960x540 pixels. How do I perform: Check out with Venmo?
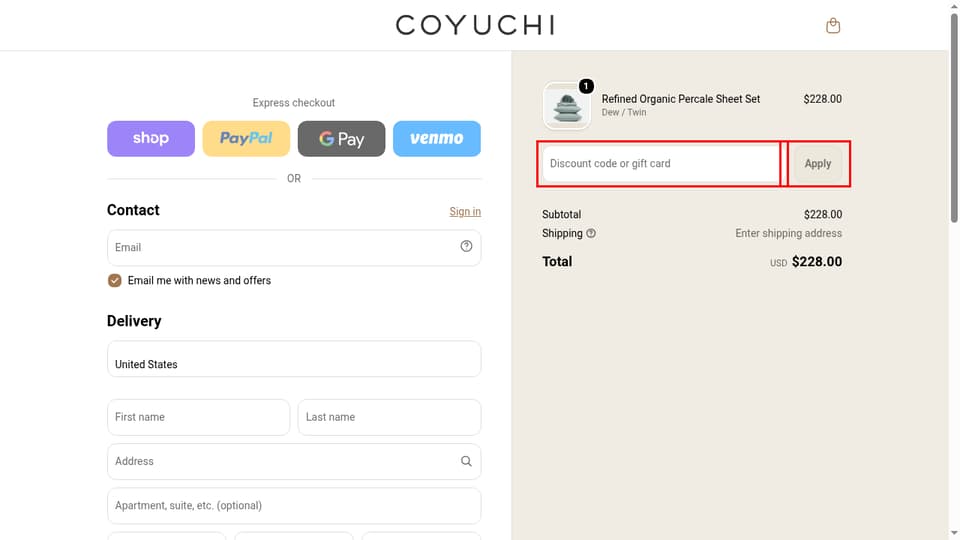point(437,138)
